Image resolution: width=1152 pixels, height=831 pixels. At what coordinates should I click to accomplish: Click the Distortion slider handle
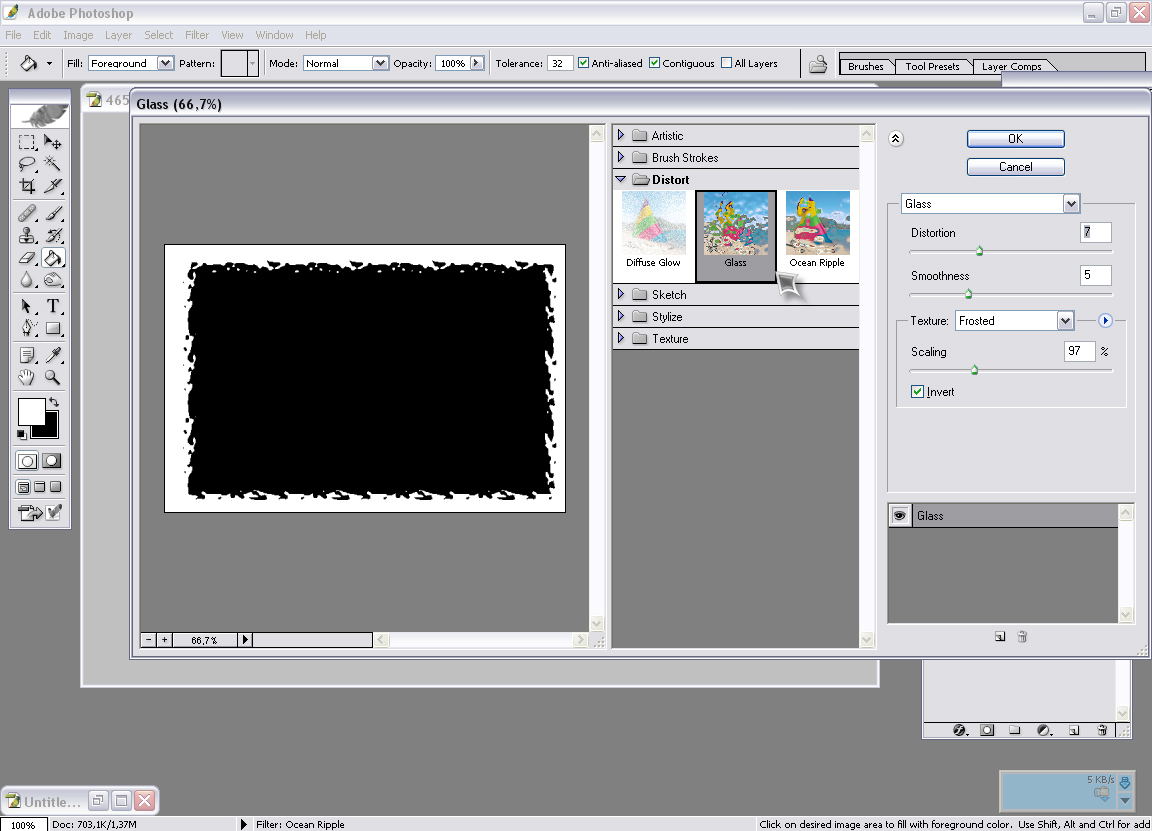[979, 251]
